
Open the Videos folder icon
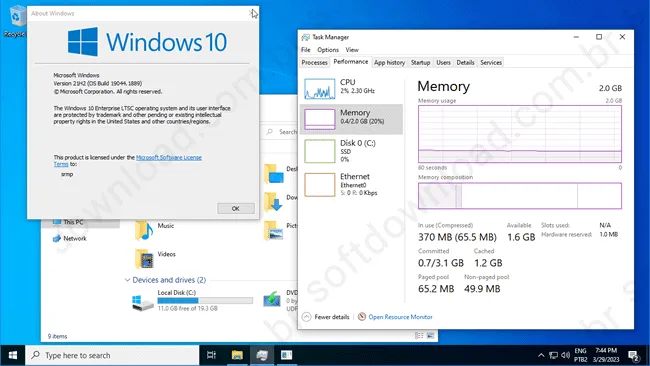click(x=144, y=259)
